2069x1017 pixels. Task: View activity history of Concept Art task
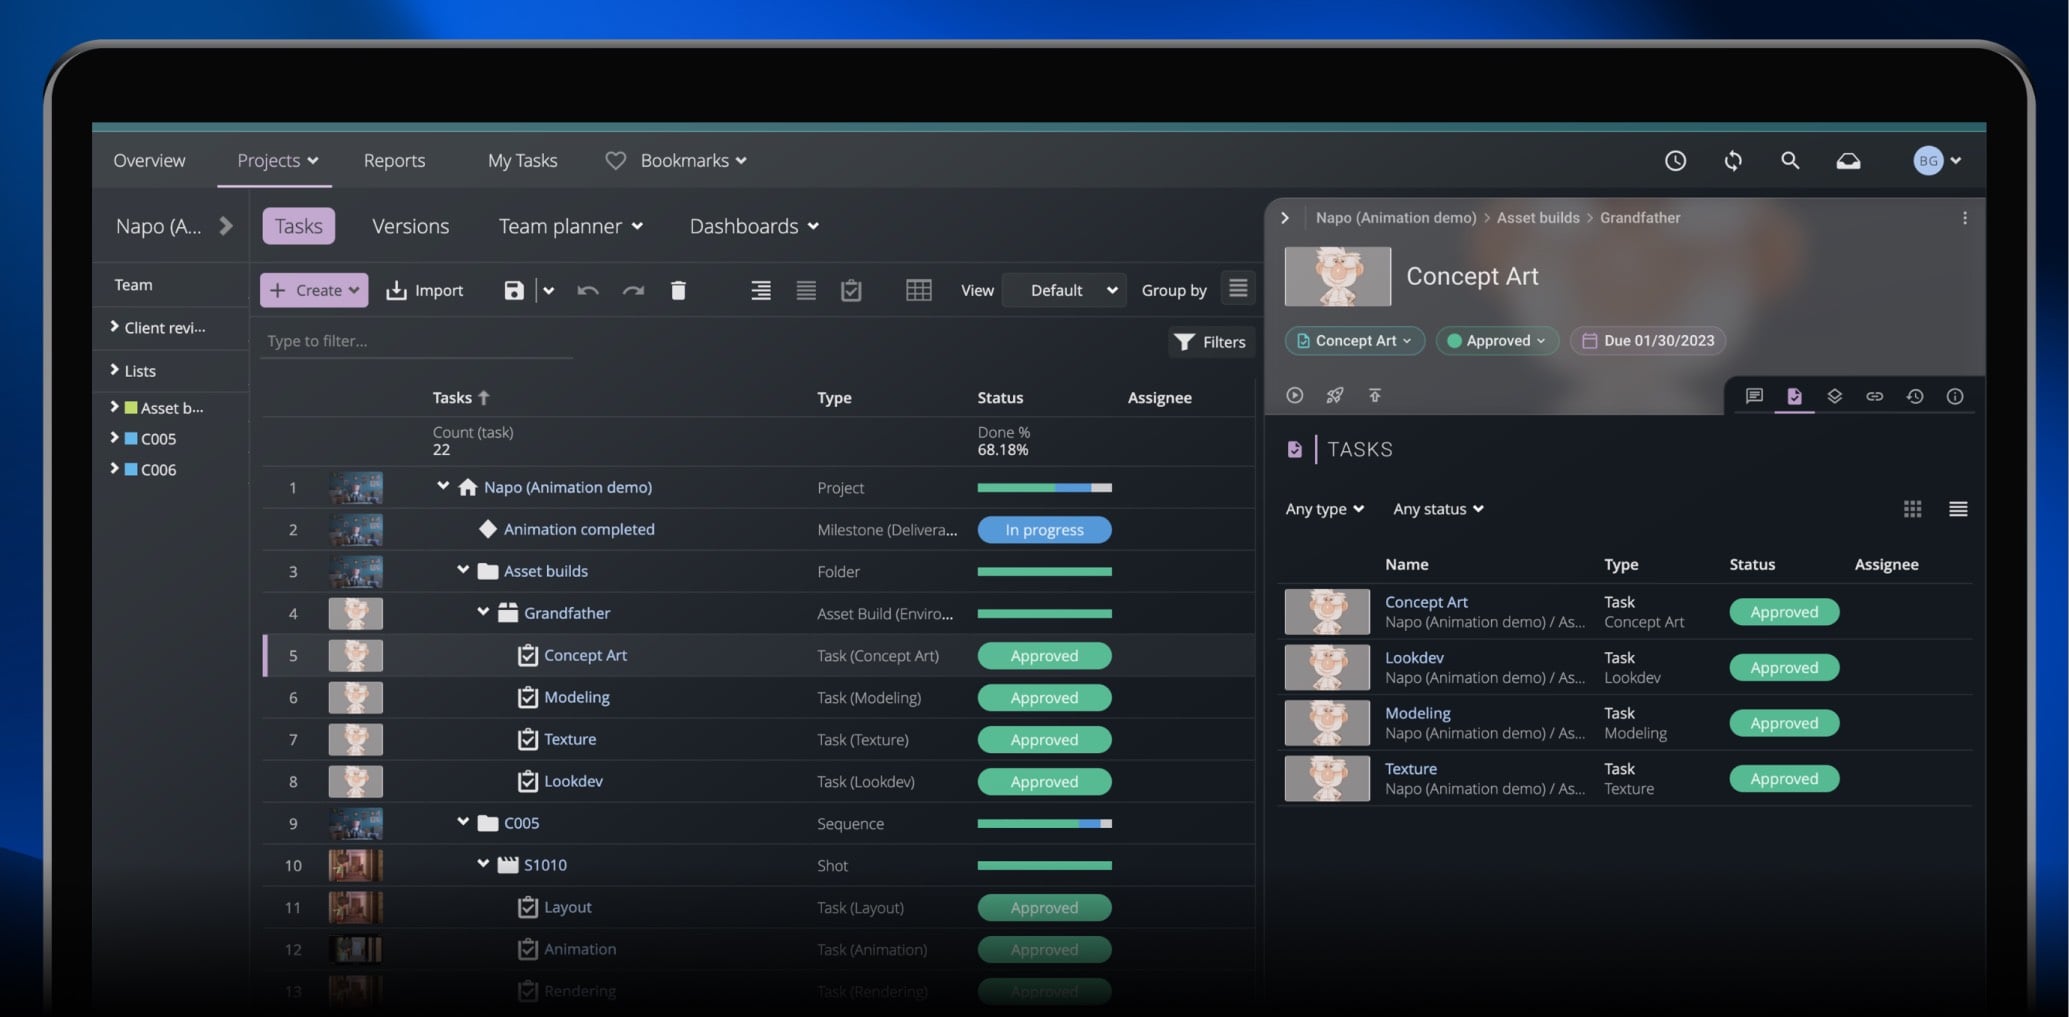click(1915, 396)
